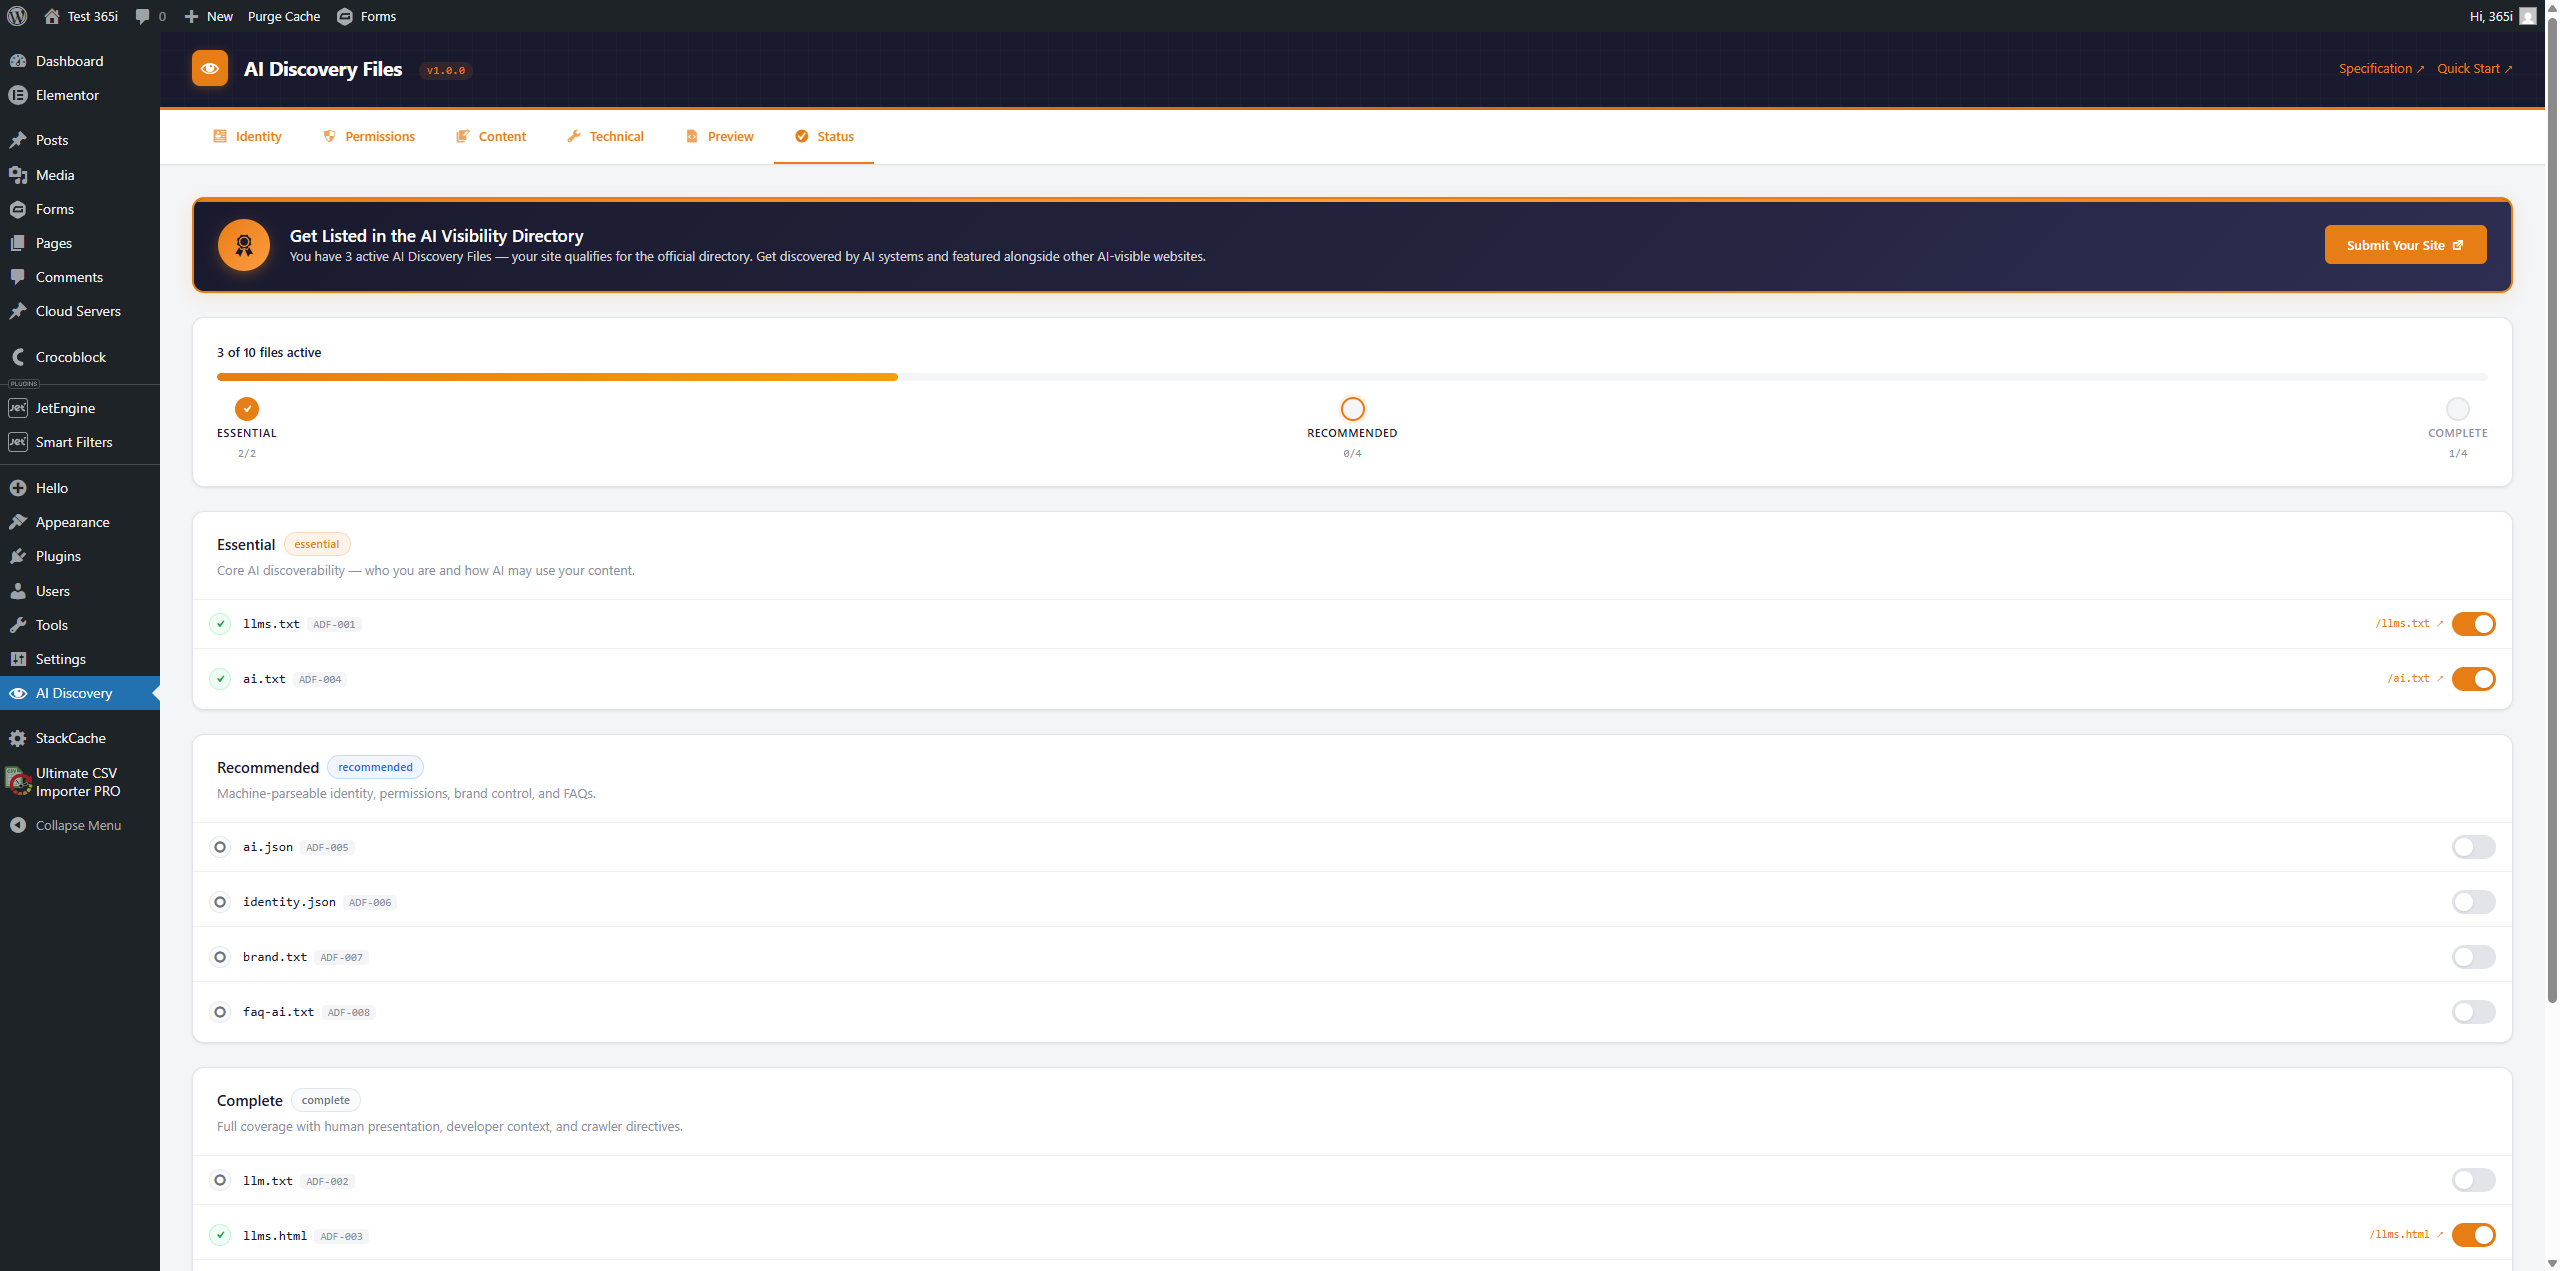Viewport: 2560px width, 1271px height.
Task: Open the /ai.txt file link
Action: (x=2411, y=678)
